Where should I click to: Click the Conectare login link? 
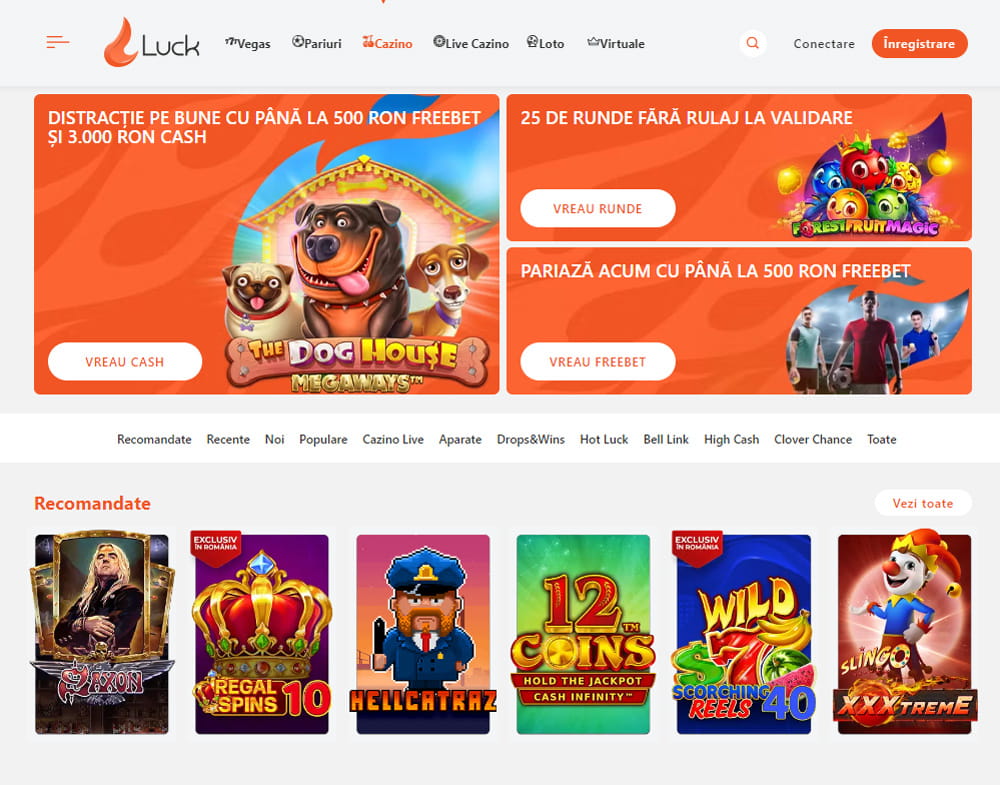pos(824,43)
